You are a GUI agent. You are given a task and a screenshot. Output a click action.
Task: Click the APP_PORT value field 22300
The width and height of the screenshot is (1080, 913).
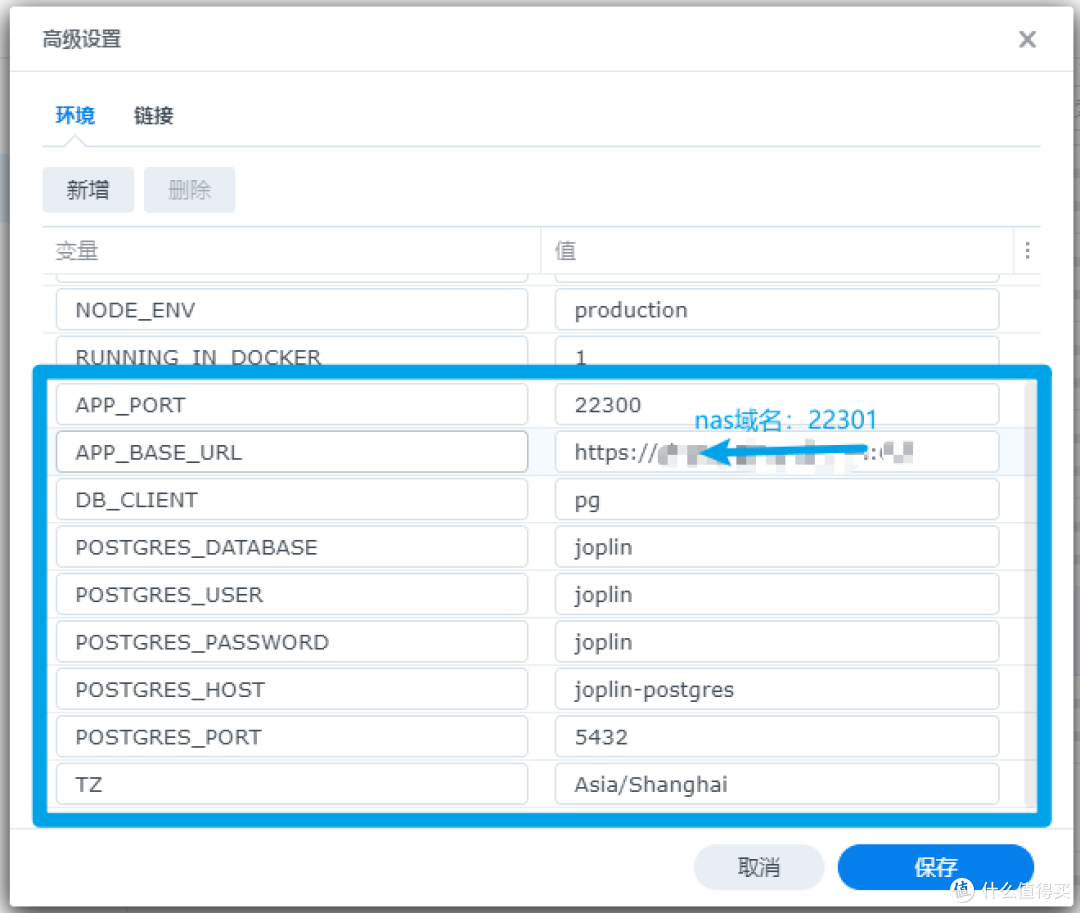776,405
